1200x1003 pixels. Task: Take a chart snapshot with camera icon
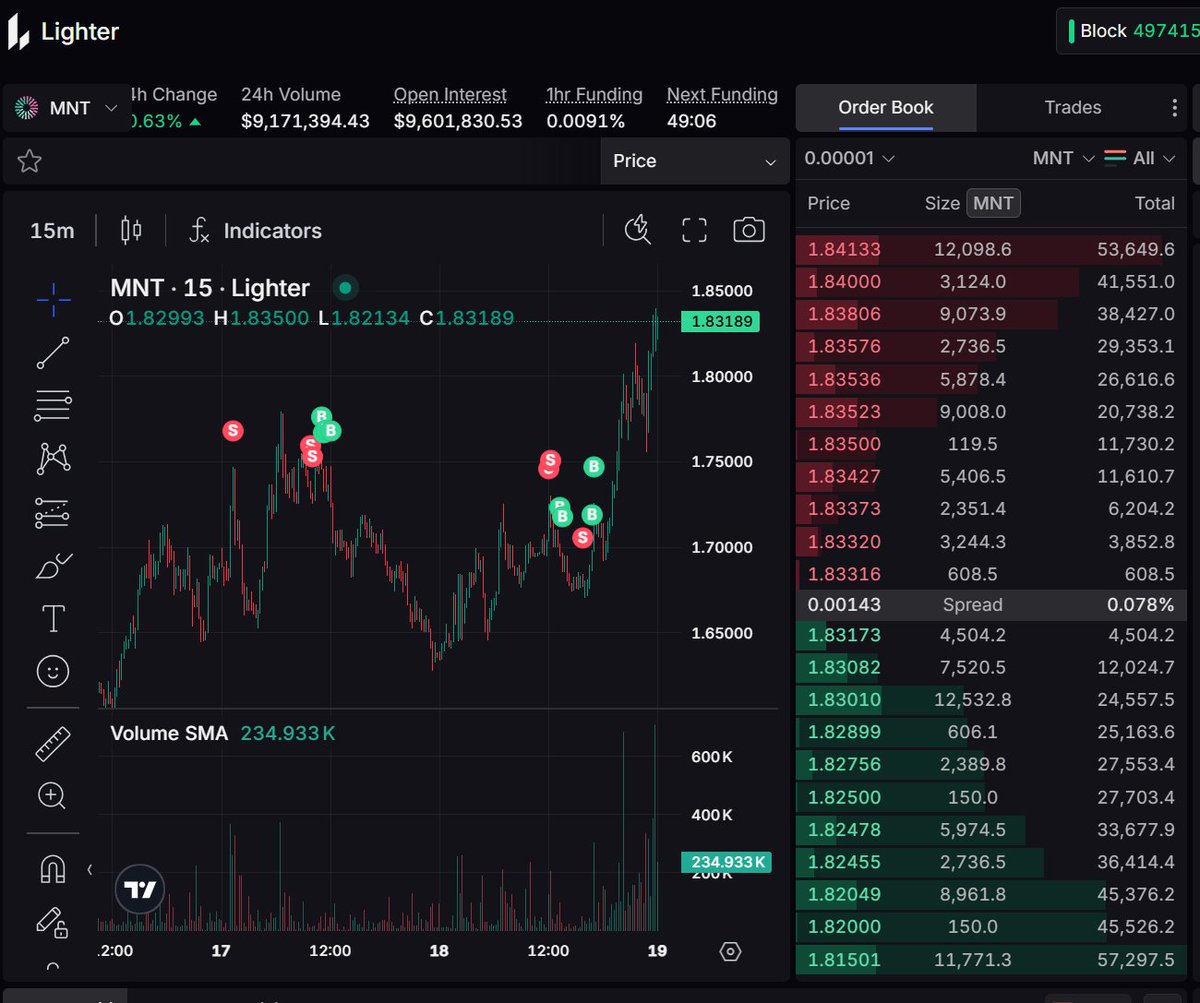tap(749, 230)
